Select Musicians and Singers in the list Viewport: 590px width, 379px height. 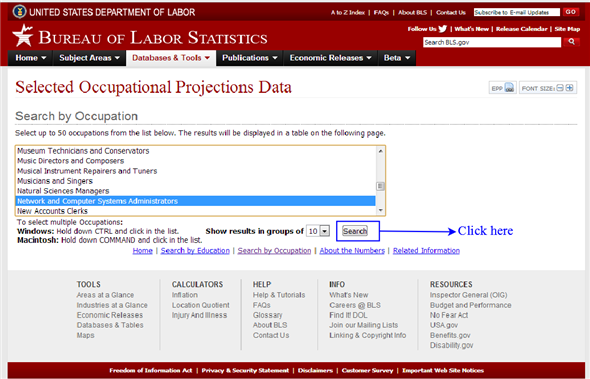pos(195,181)
